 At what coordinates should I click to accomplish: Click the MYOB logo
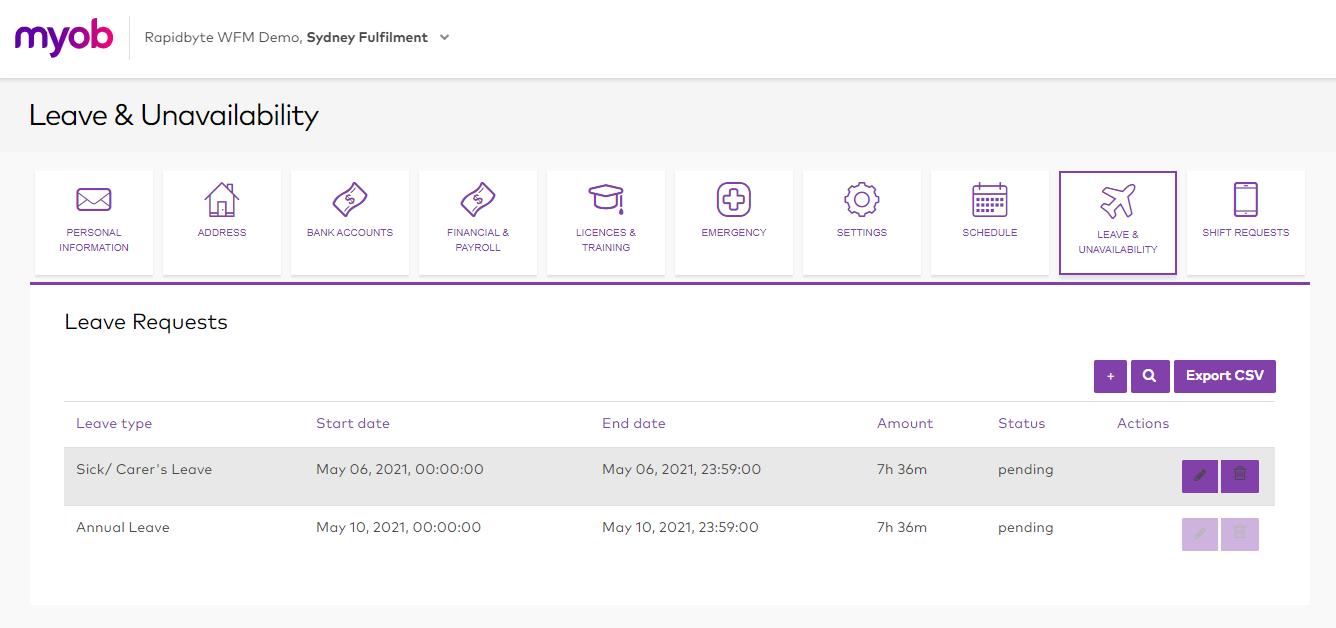point(63,37)
